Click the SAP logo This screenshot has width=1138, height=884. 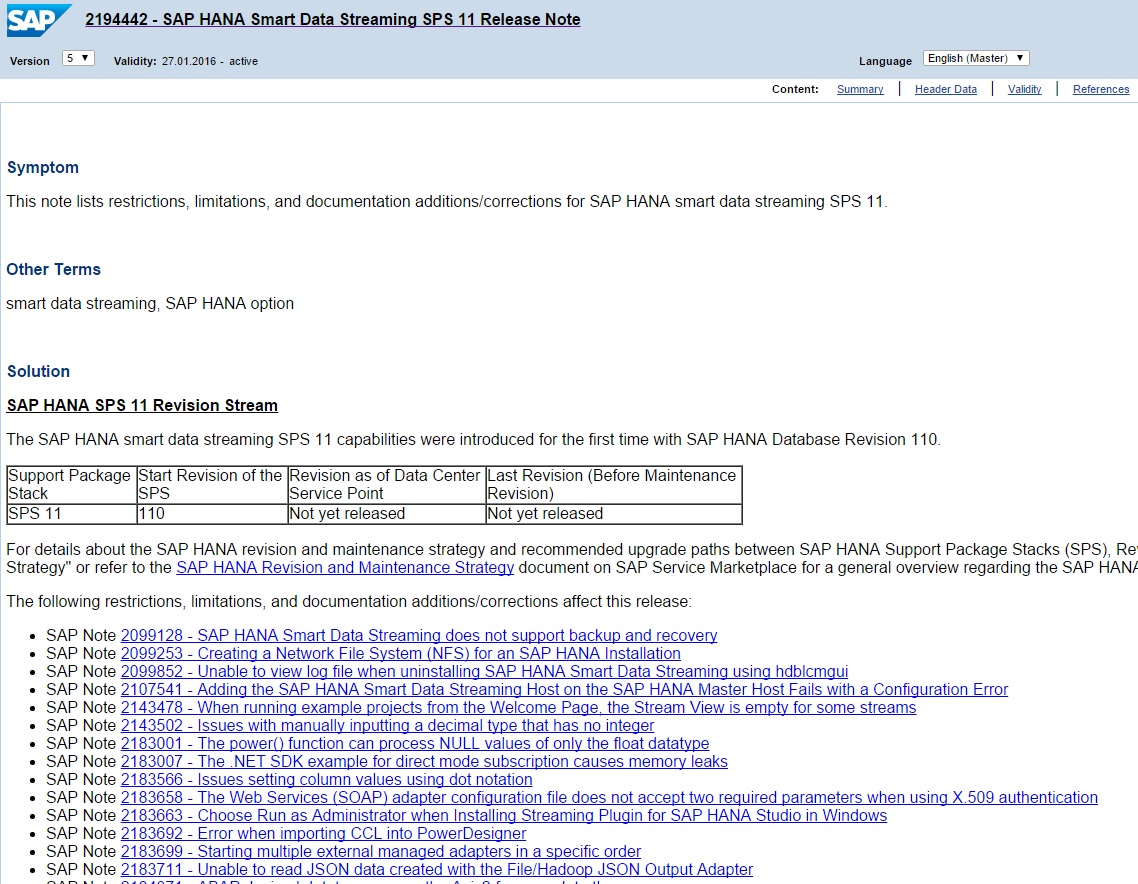pyautogui.click(x=38, y=20)
